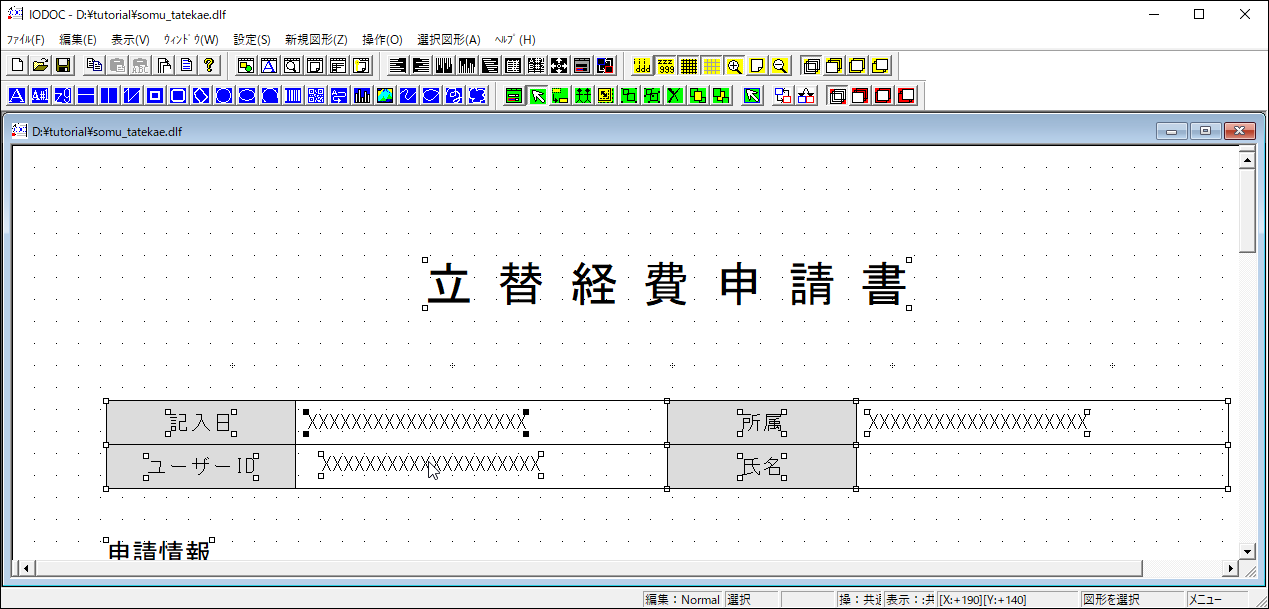This screenshot has height=609, width=1269.
Task: Zoom out with the magnifier minus icon
Action: (780, 66)
